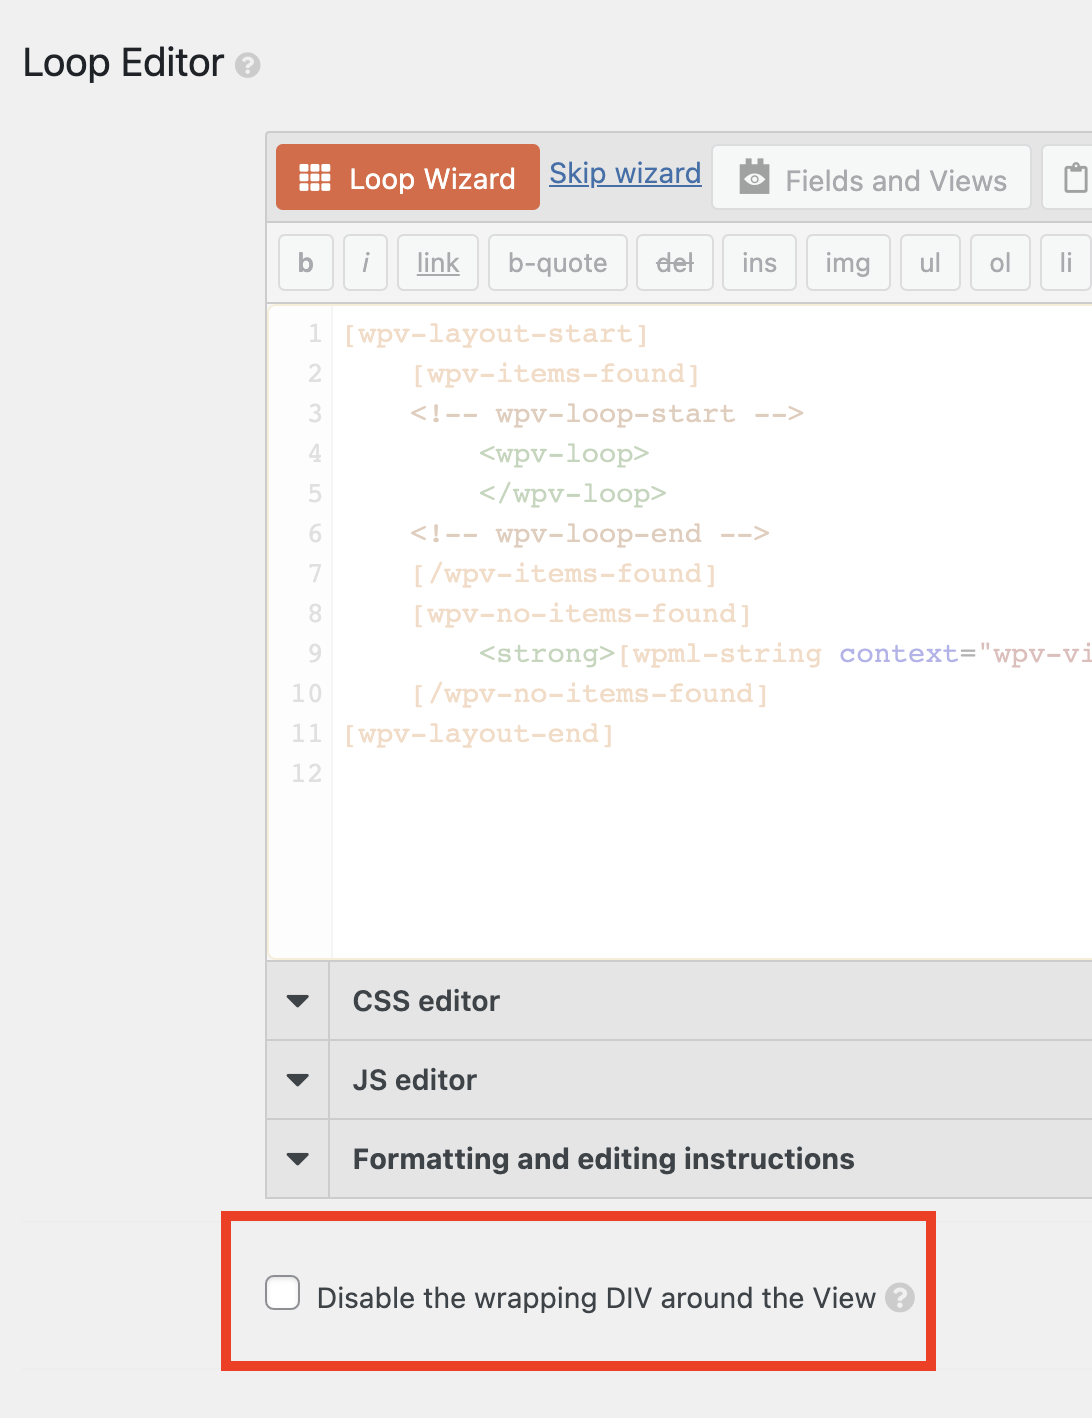Screen dimensions: 1092x1418
Task: Click the [/wpv-no-items-found] closing line
Action: point(590,693)
